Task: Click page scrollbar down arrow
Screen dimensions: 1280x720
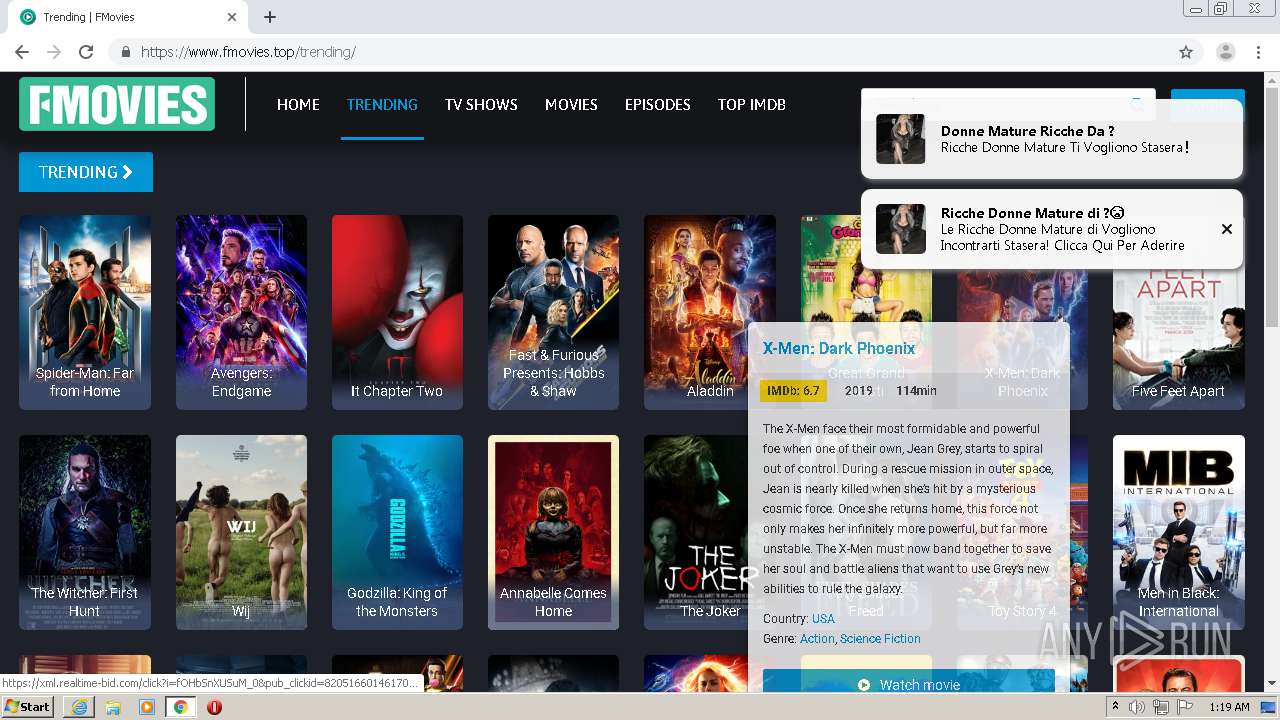Action: tap(1272, 684)
